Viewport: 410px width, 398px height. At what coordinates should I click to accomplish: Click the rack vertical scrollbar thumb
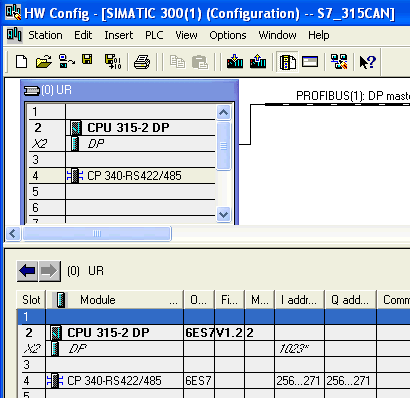tap(223, 146)
